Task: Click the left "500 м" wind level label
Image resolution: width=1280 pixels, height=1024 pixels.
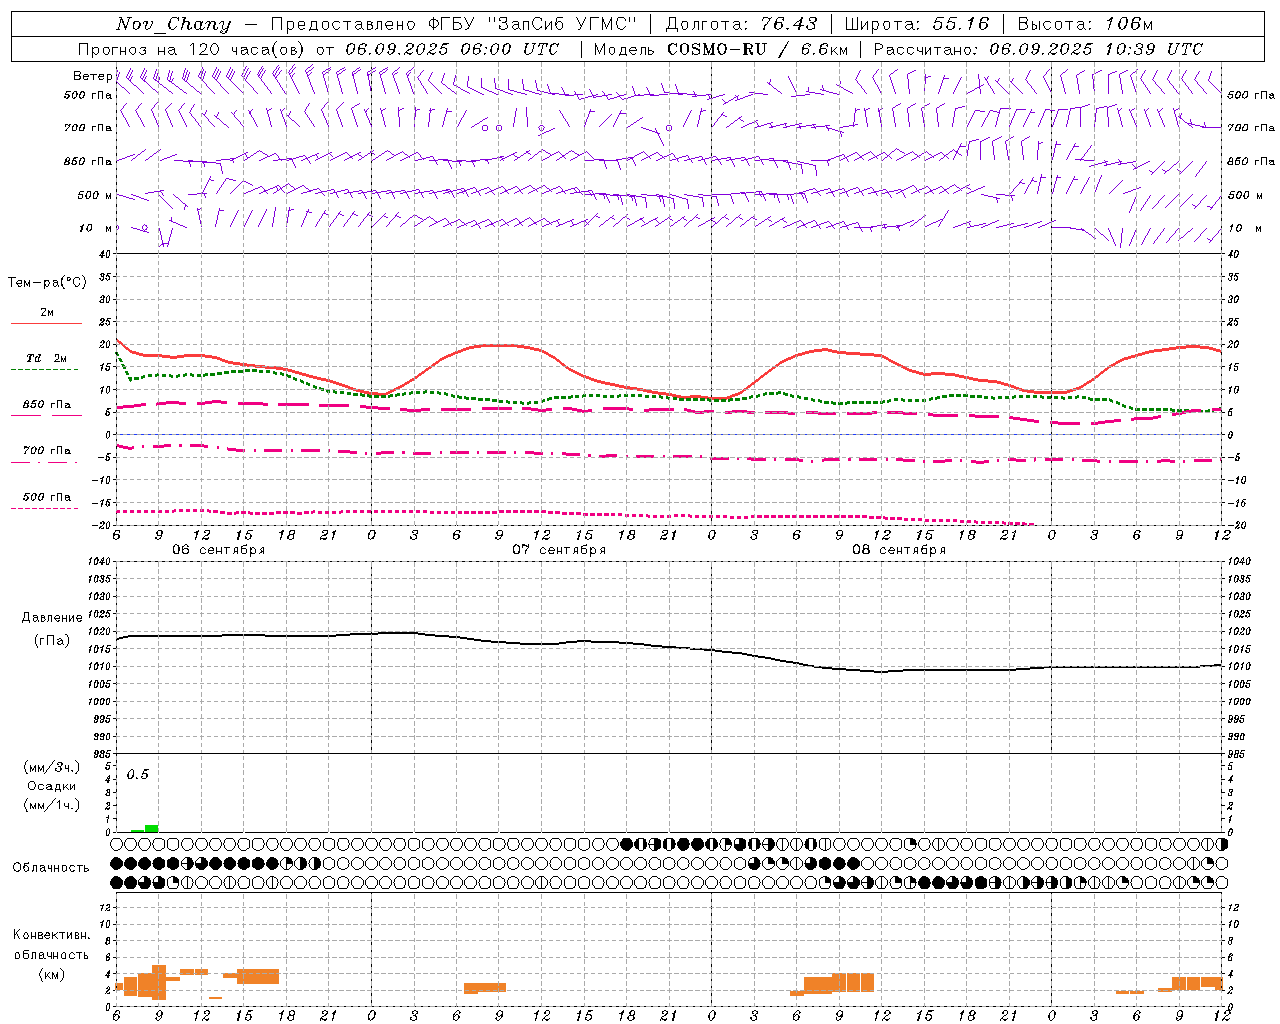Action: pos(95,195)
